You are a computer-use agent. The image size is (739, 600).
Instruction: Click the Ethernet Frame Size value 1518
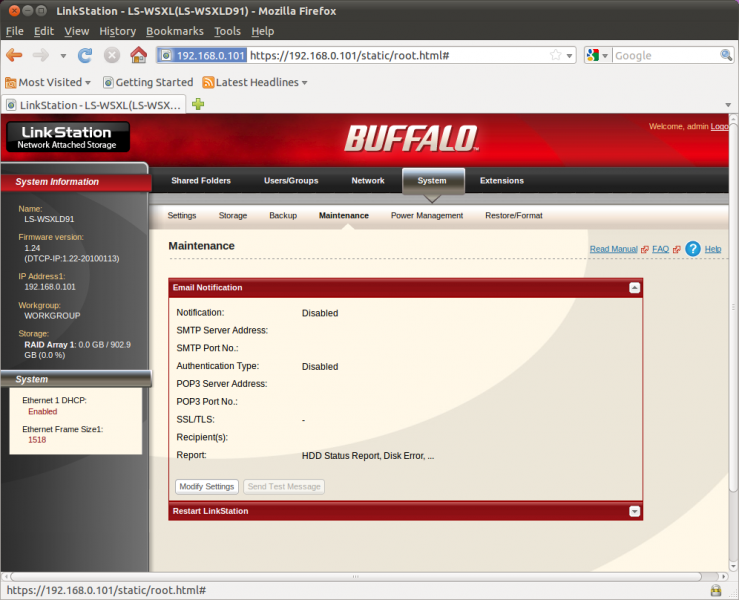point(37,440)
